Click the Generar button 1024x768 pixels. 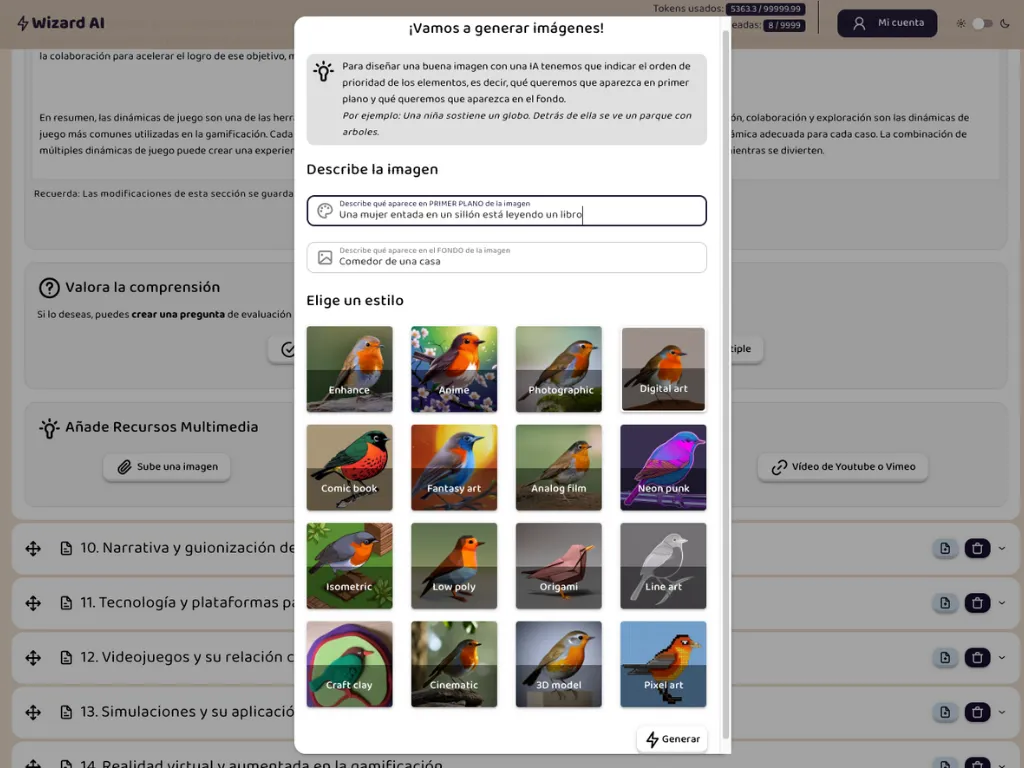coord(672,739)
